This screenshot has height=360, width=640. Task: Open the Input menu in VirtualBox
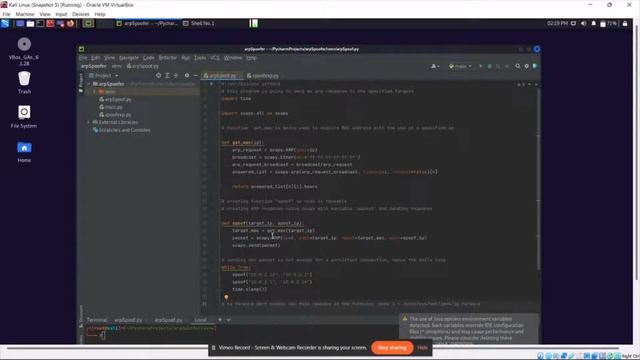61,14
